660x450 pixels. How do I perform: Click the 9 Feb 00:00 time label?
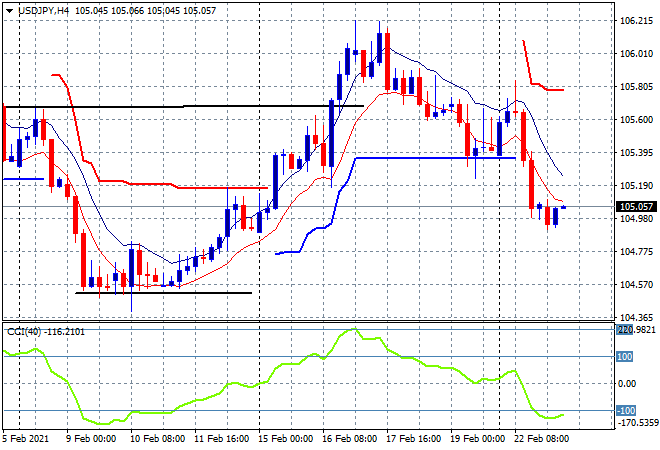(x=90, y=439)
